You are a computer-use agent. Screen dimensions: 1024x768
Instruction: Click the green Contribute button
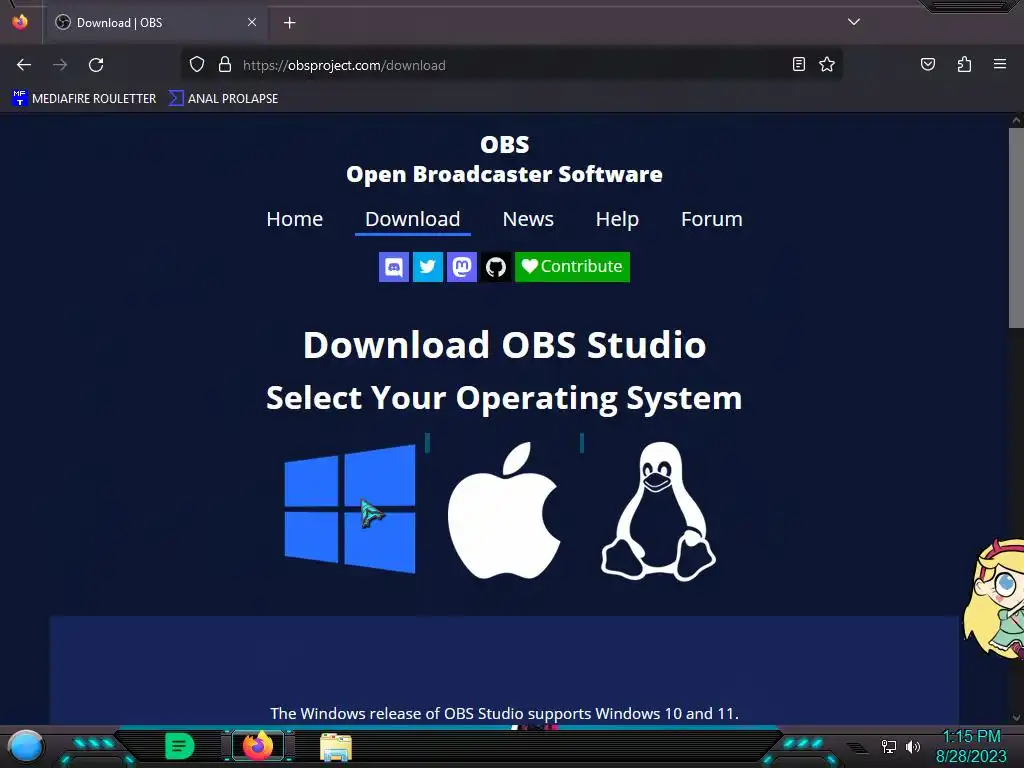tap(572, 267)
